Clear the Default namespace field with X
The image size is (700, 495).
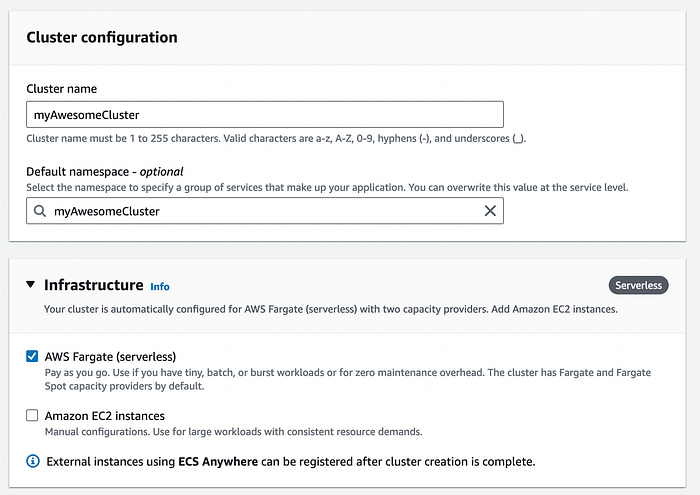(490, 211)
